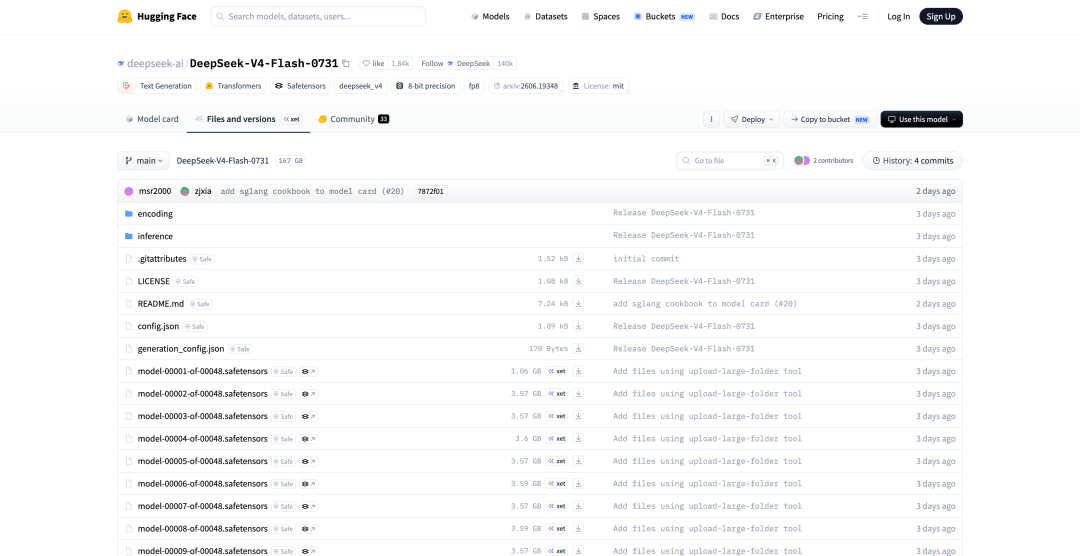Open generation_config.json file

point(181,349)
